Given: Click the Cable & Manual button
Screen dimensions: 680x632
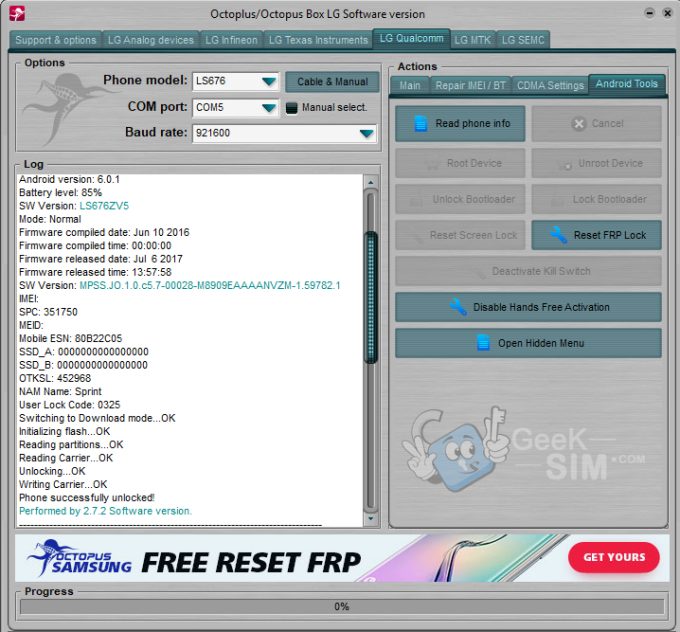Looking at the screenshot, I should click(332, 82).
